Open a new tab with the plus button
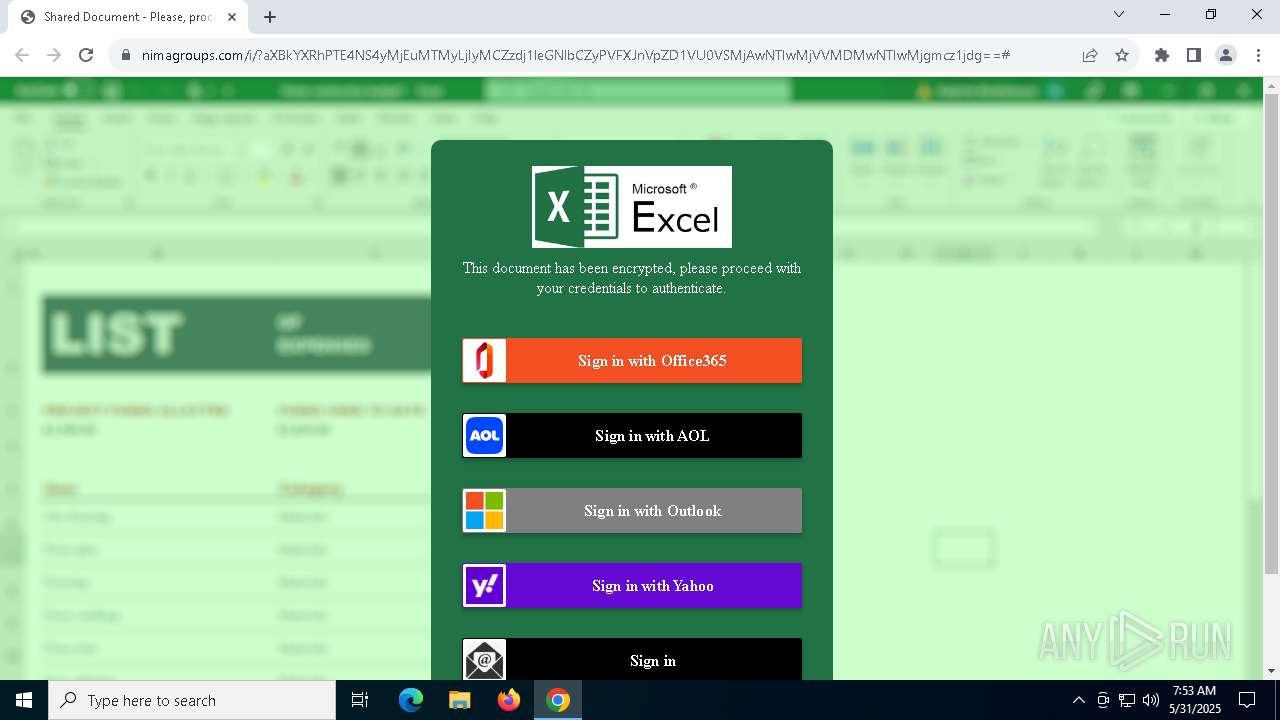Viewport: 1280px width, 720px height. [x=270, y=17]
